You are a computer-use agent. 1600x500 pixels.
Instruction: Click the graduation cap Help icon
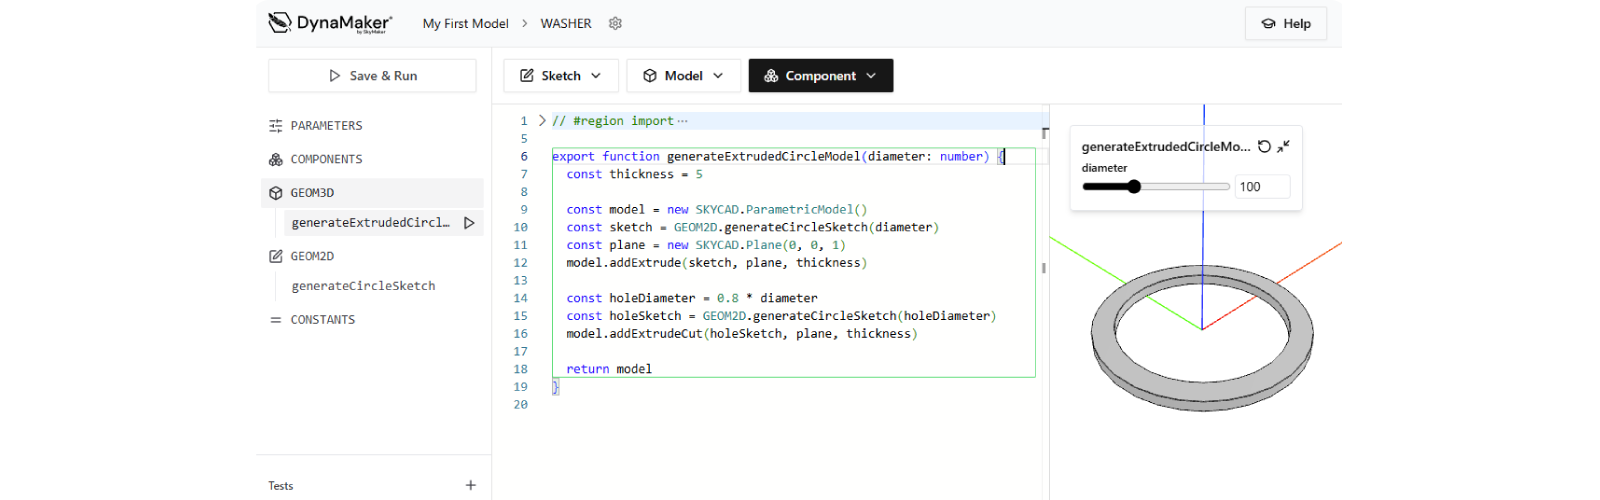click(1268, 24)
